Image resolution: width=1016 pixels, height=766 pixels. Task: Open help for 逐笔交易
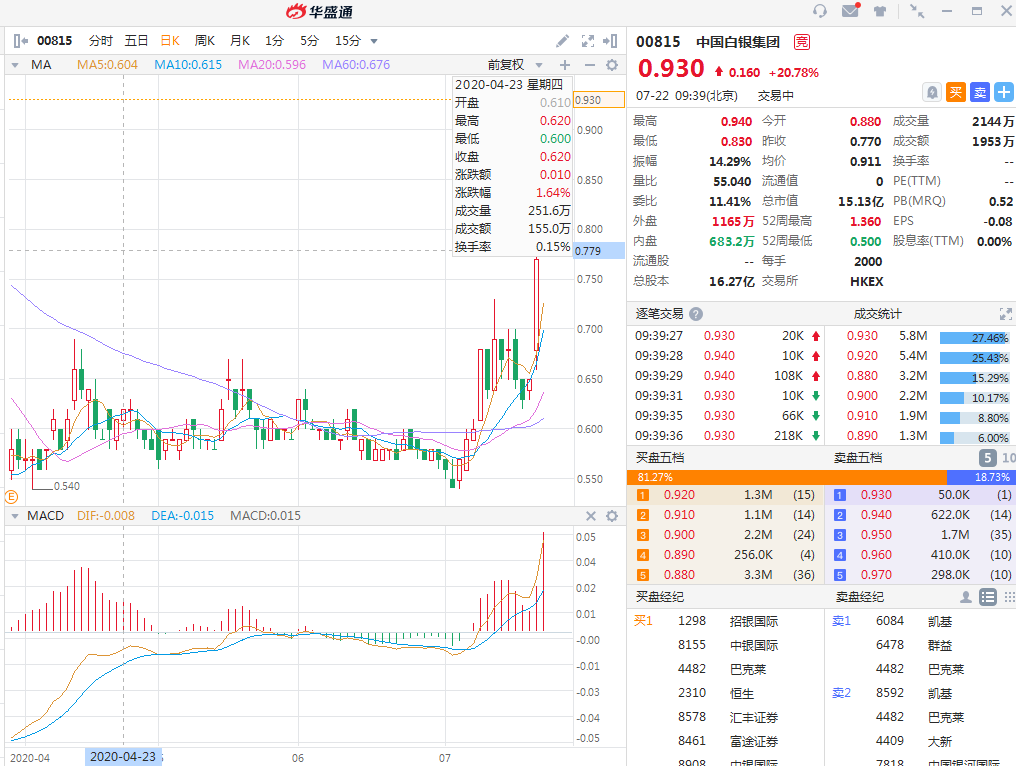pos(696,314)
